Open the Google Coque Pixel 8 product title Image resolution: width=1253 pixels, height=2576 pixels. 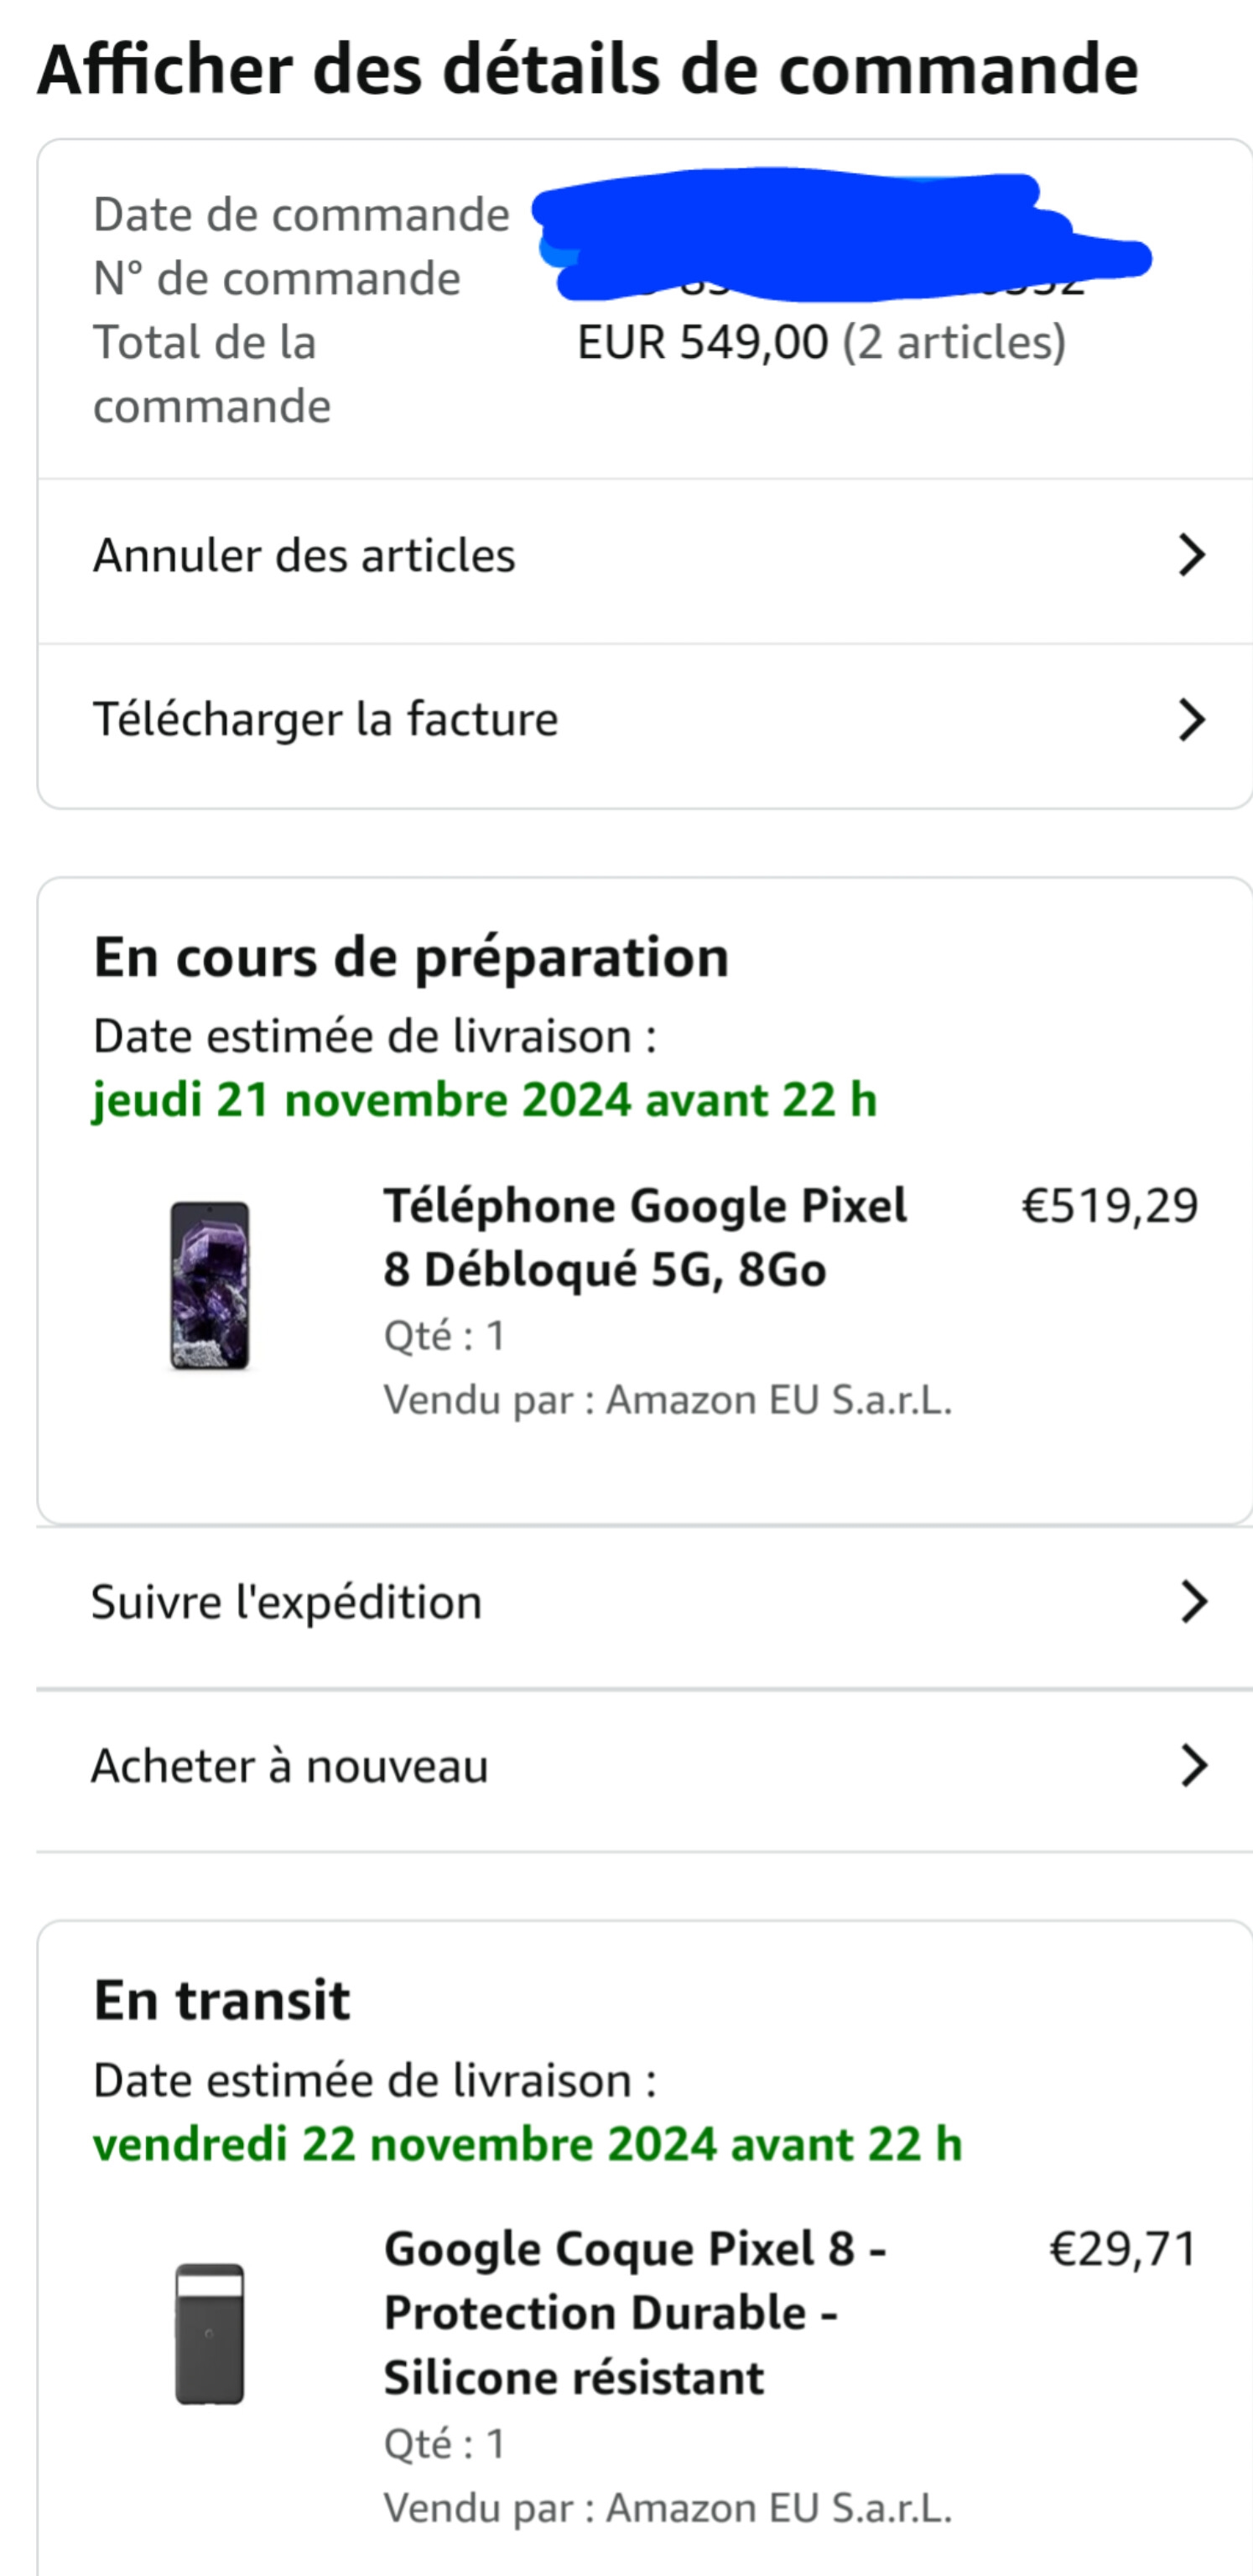point(635,2313)
